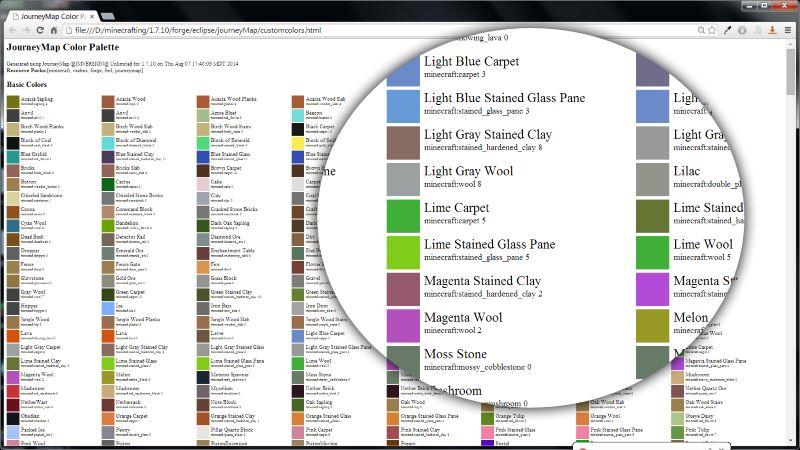Click the browser forward arrow
The image size is (800, 450).
26,31
